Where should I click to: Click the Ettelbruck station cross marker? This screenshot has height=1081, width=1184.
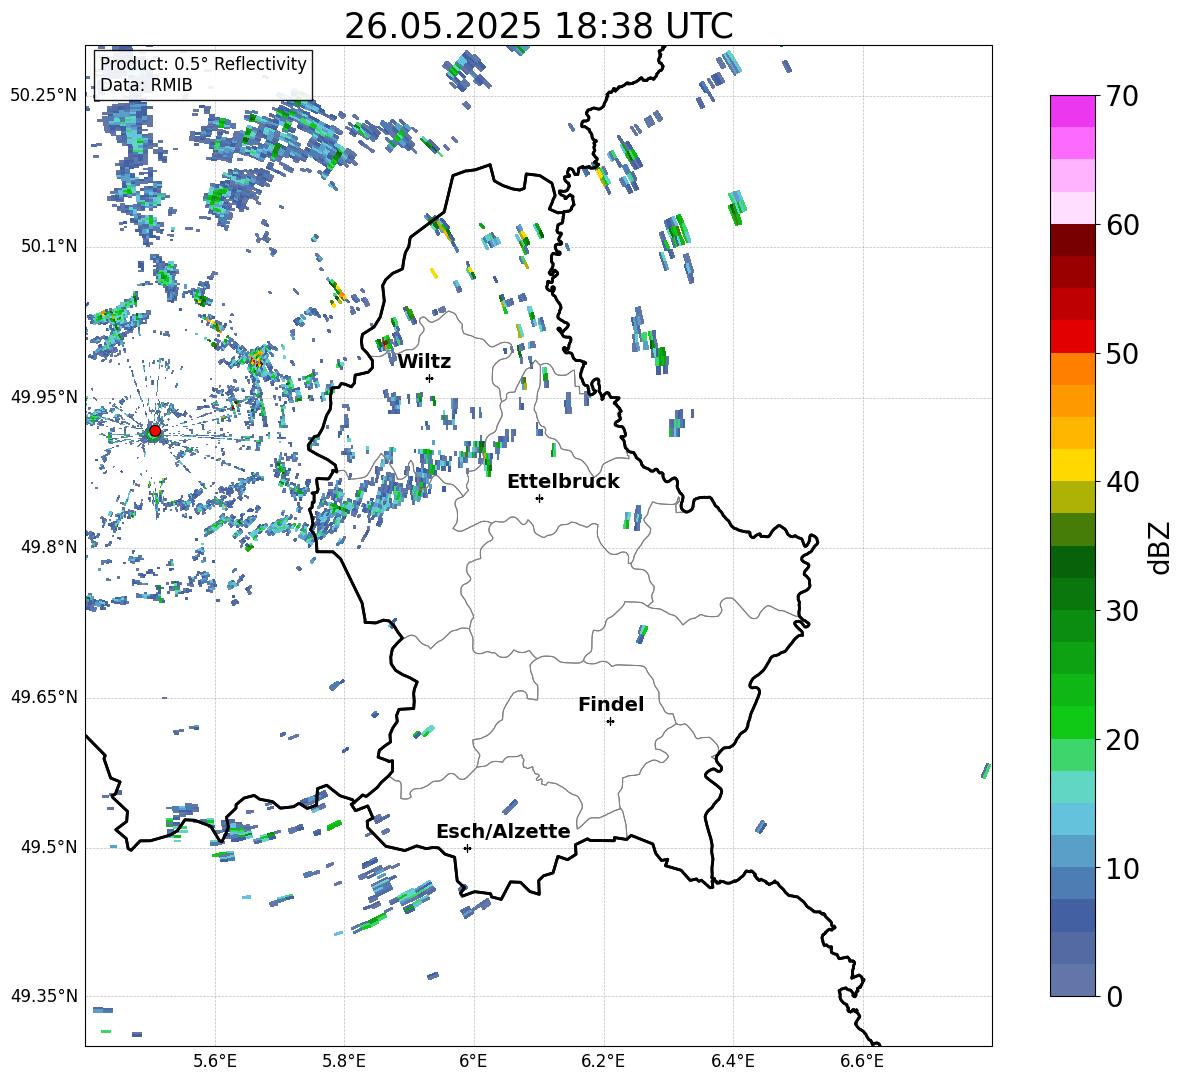(539, 498)
